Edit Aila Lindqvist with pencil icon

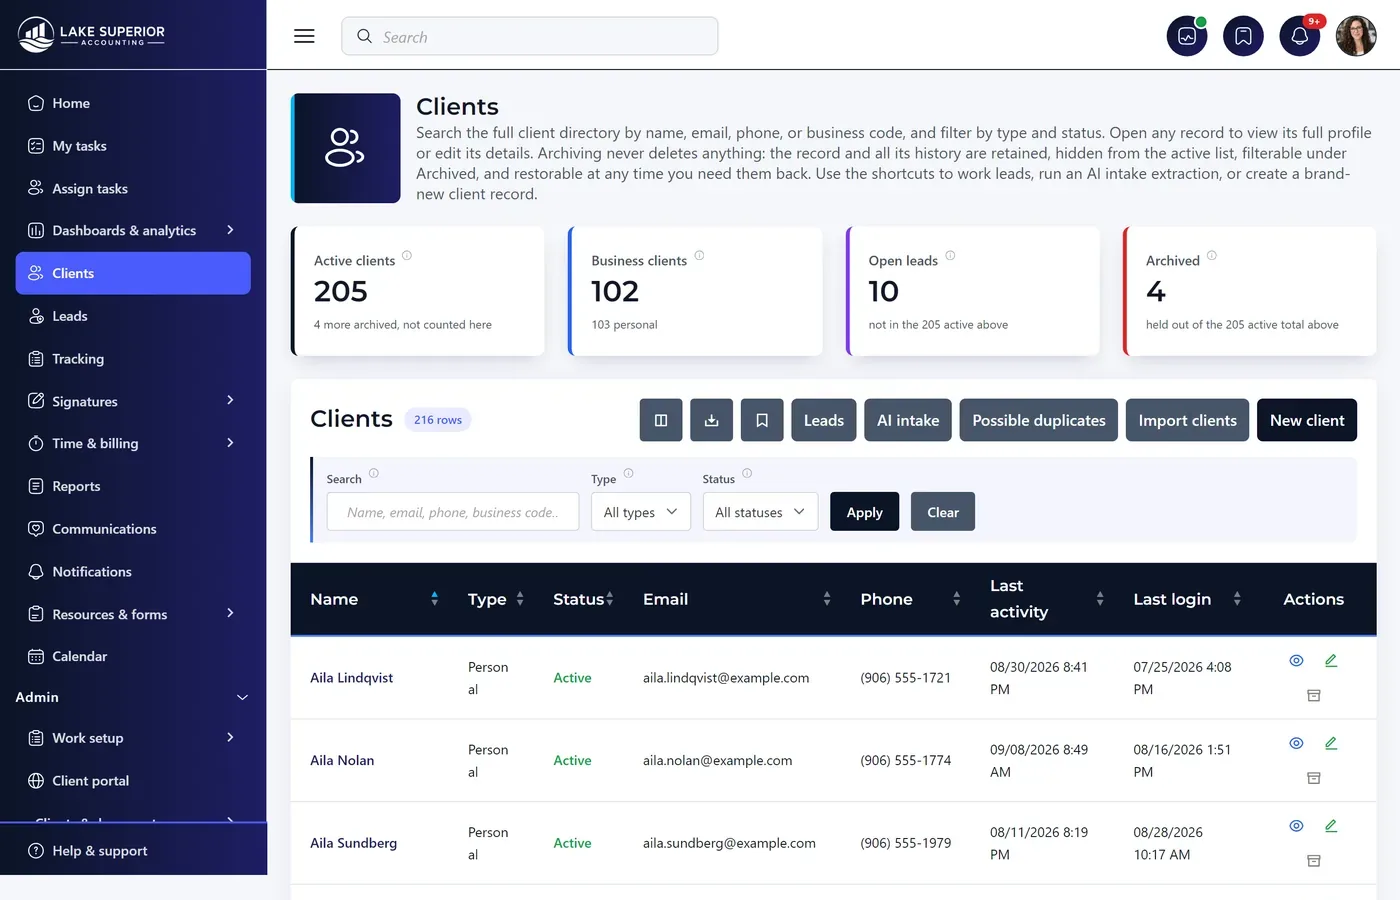[1331, 660]
